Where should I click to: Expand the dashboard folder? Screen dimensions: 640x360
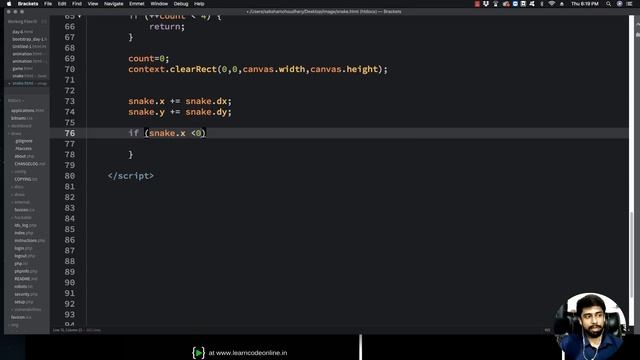pyautogui.click(x=21, y=126)
